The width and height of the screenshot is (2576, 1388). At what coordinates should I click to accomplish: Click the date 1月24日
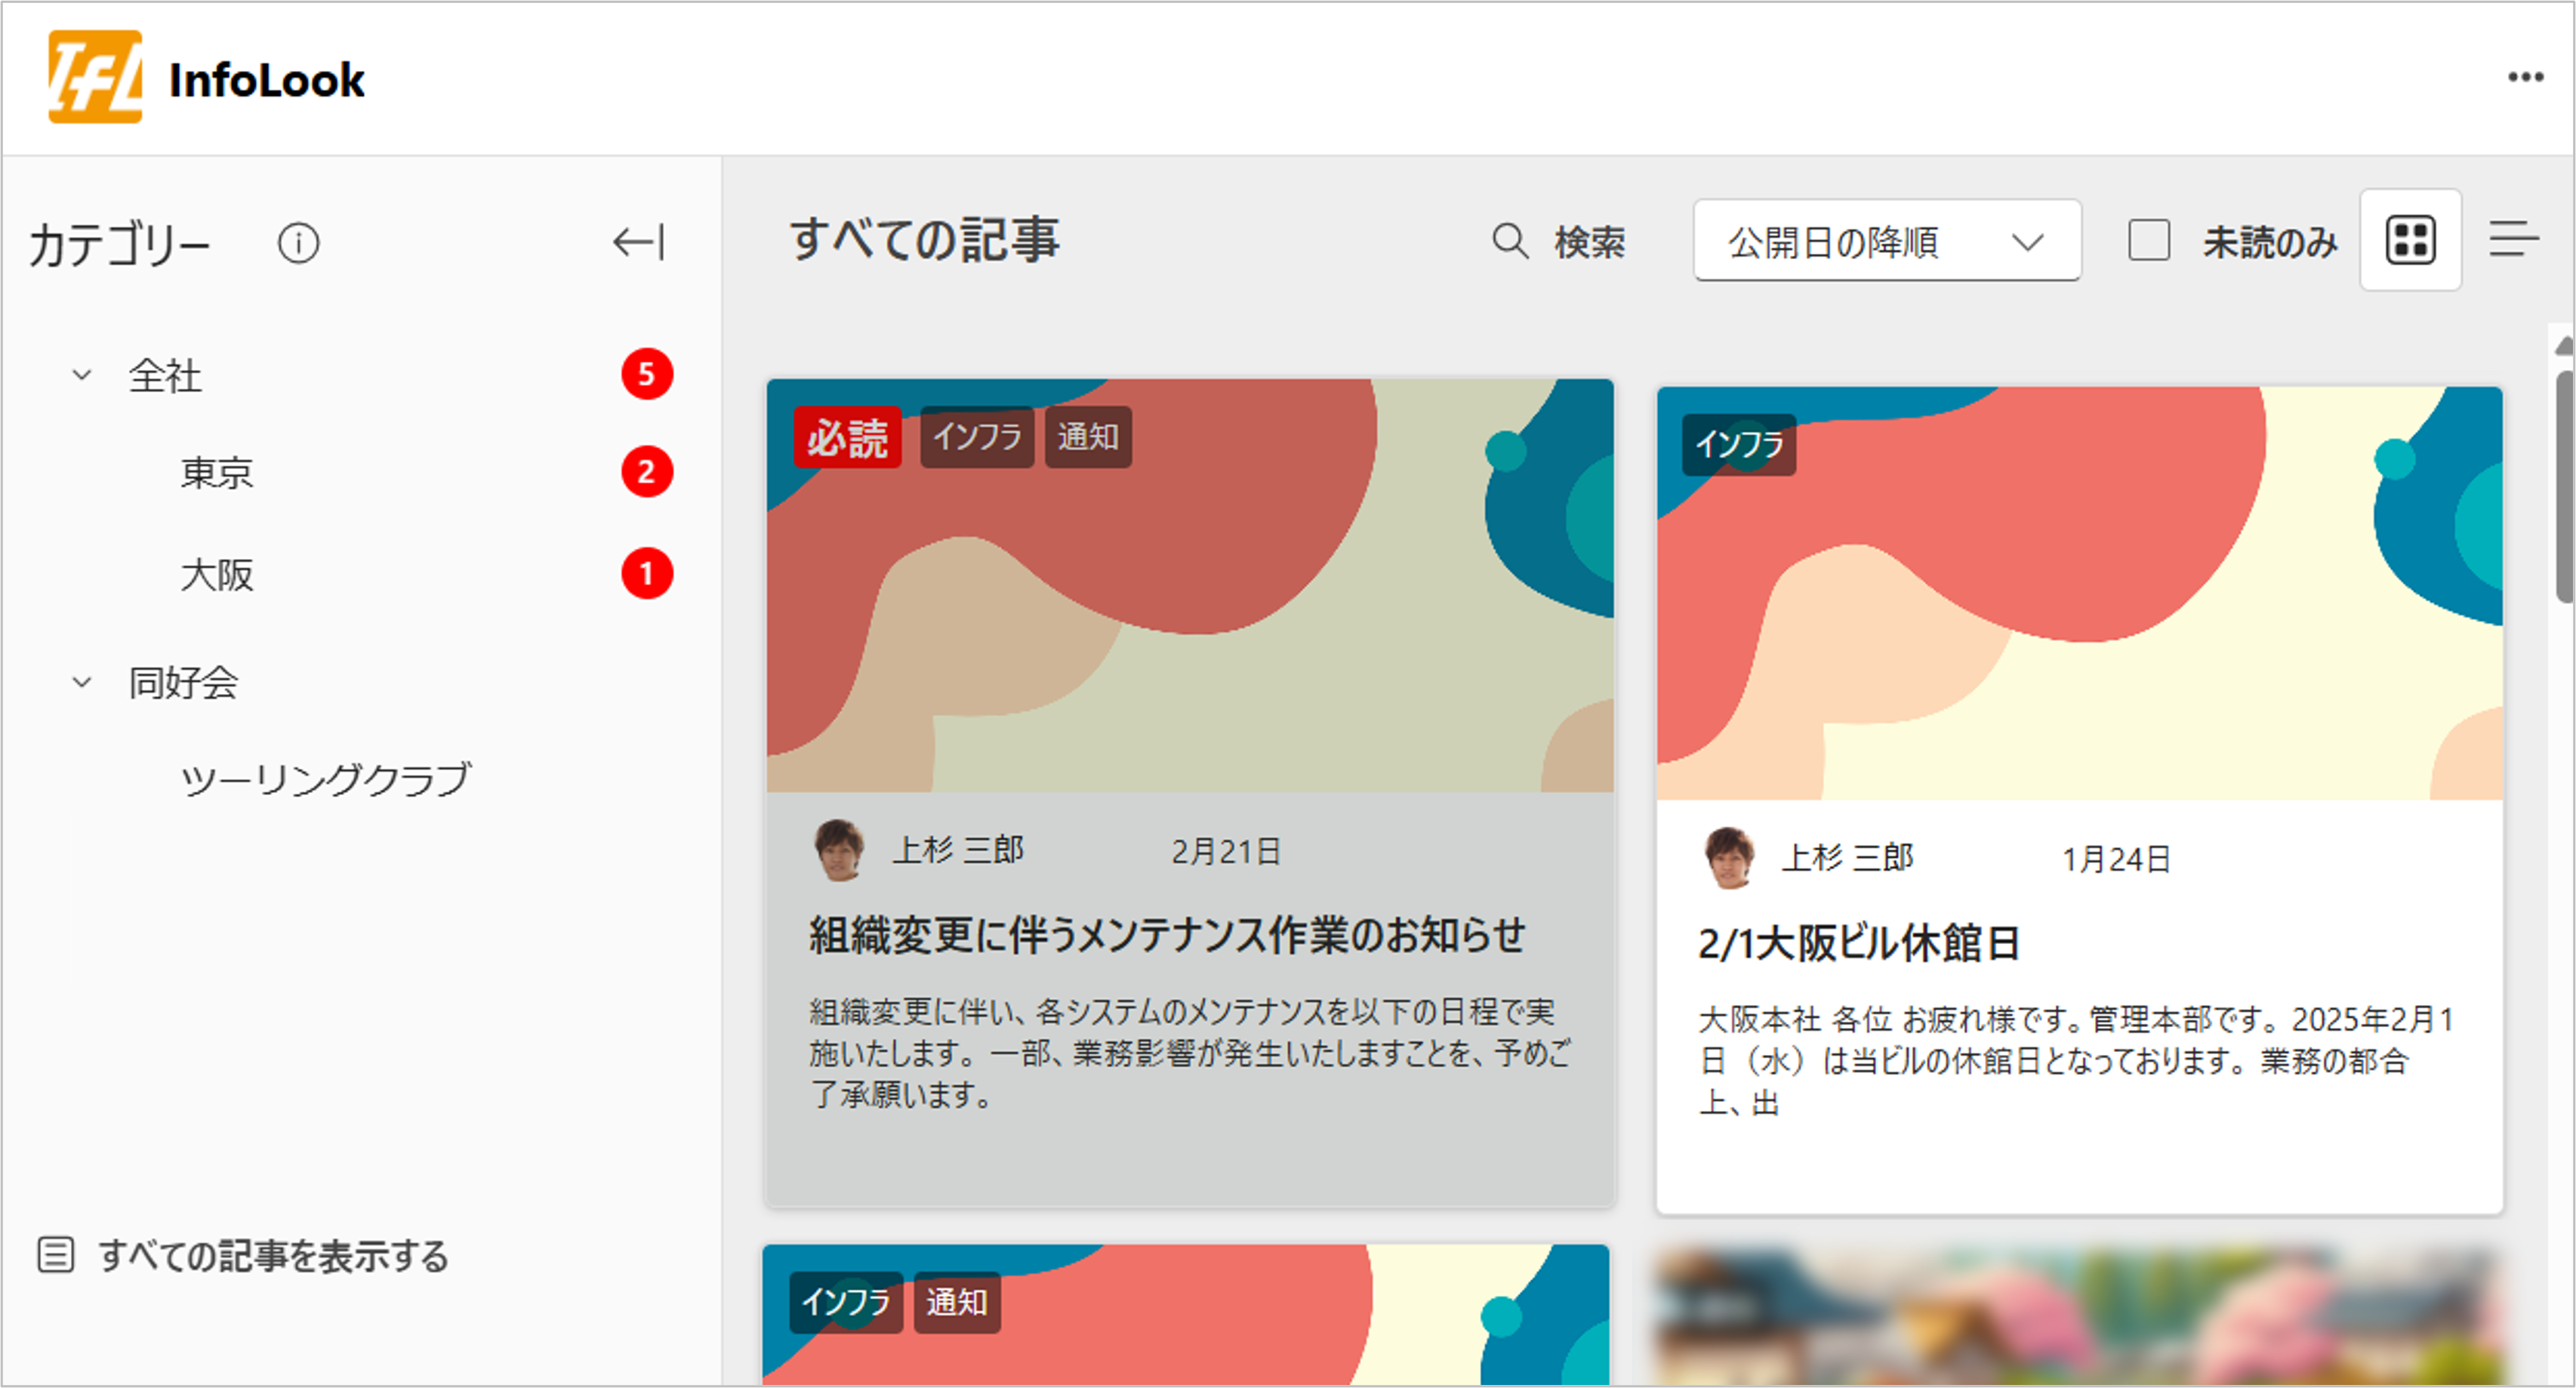(2116, 859)
